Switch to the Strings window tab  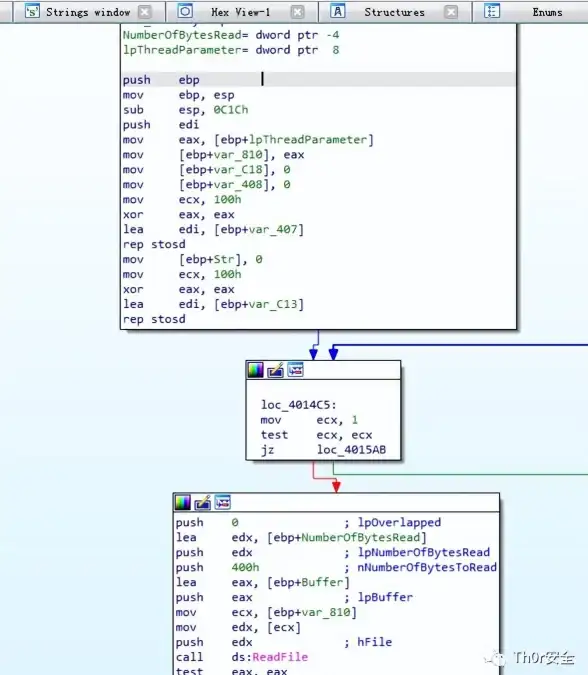(x=88, y=12)
